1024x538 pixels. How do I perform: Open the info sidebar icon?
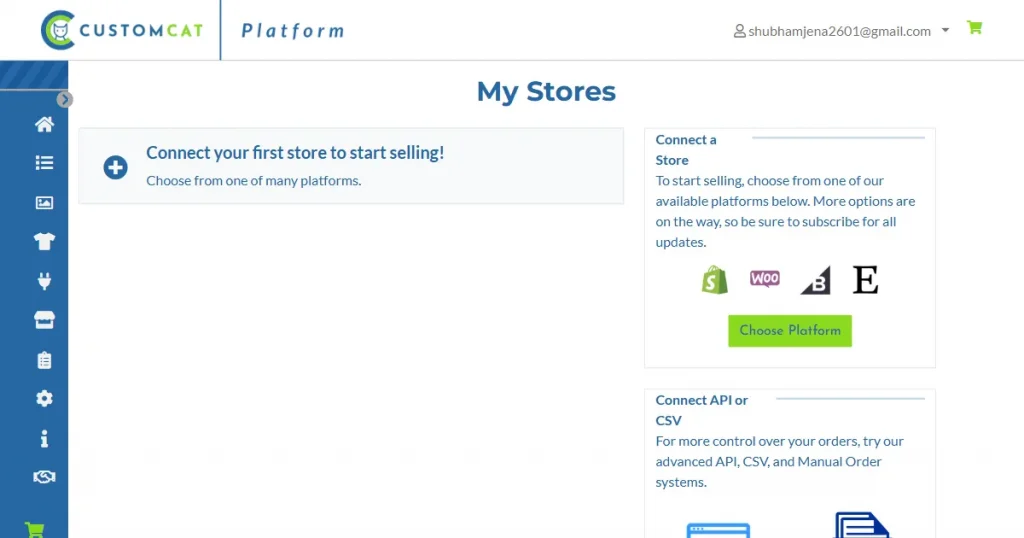[x=44, y=438]
